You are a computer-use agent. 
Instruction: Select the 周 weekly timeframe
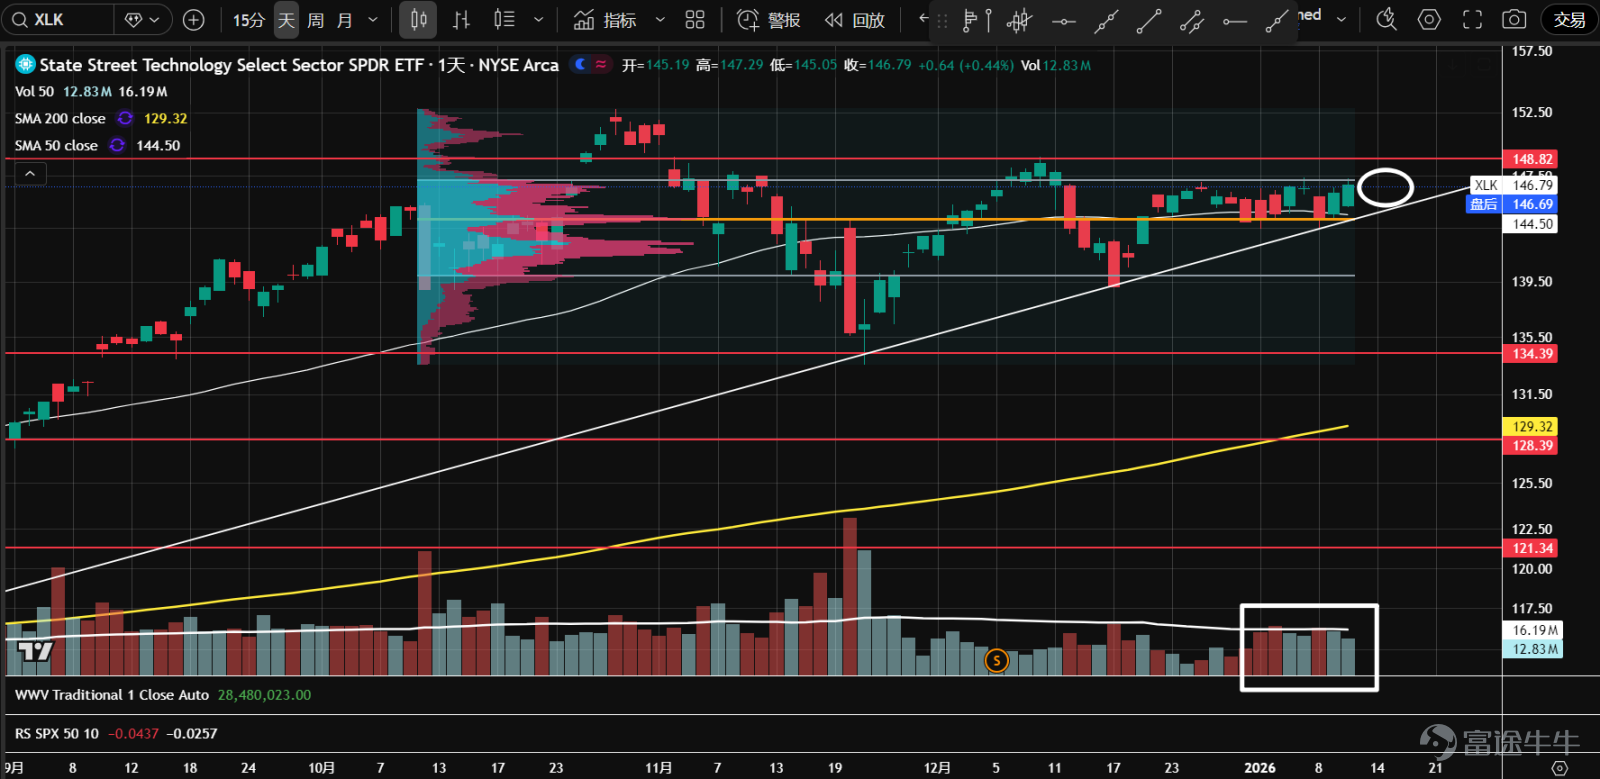pos(316,20)
